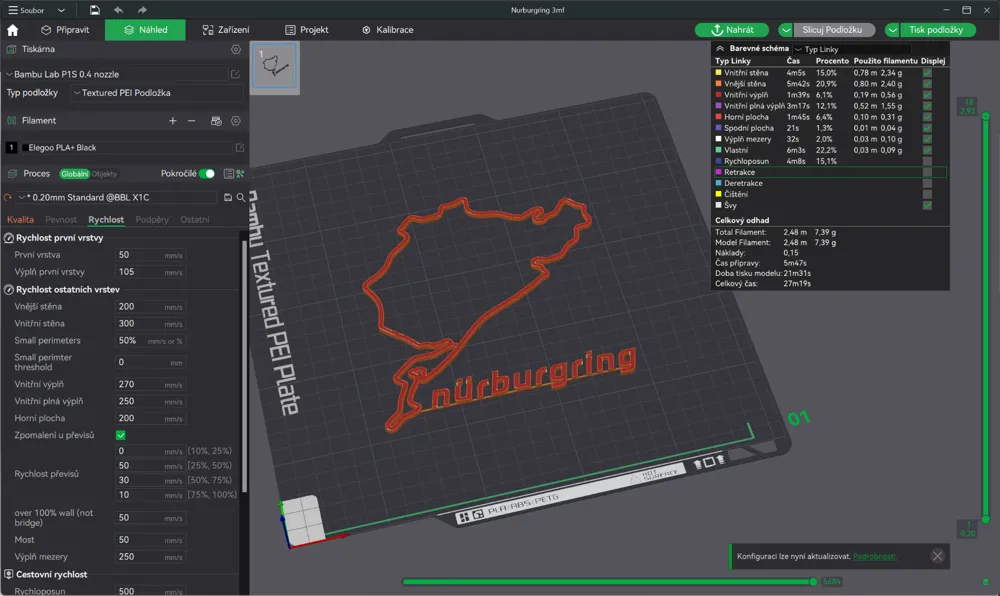The width and height of the screenshot is (1000, 596).
Task: Sync filament list from AMS icon
Action: click(x=216, y=120)
